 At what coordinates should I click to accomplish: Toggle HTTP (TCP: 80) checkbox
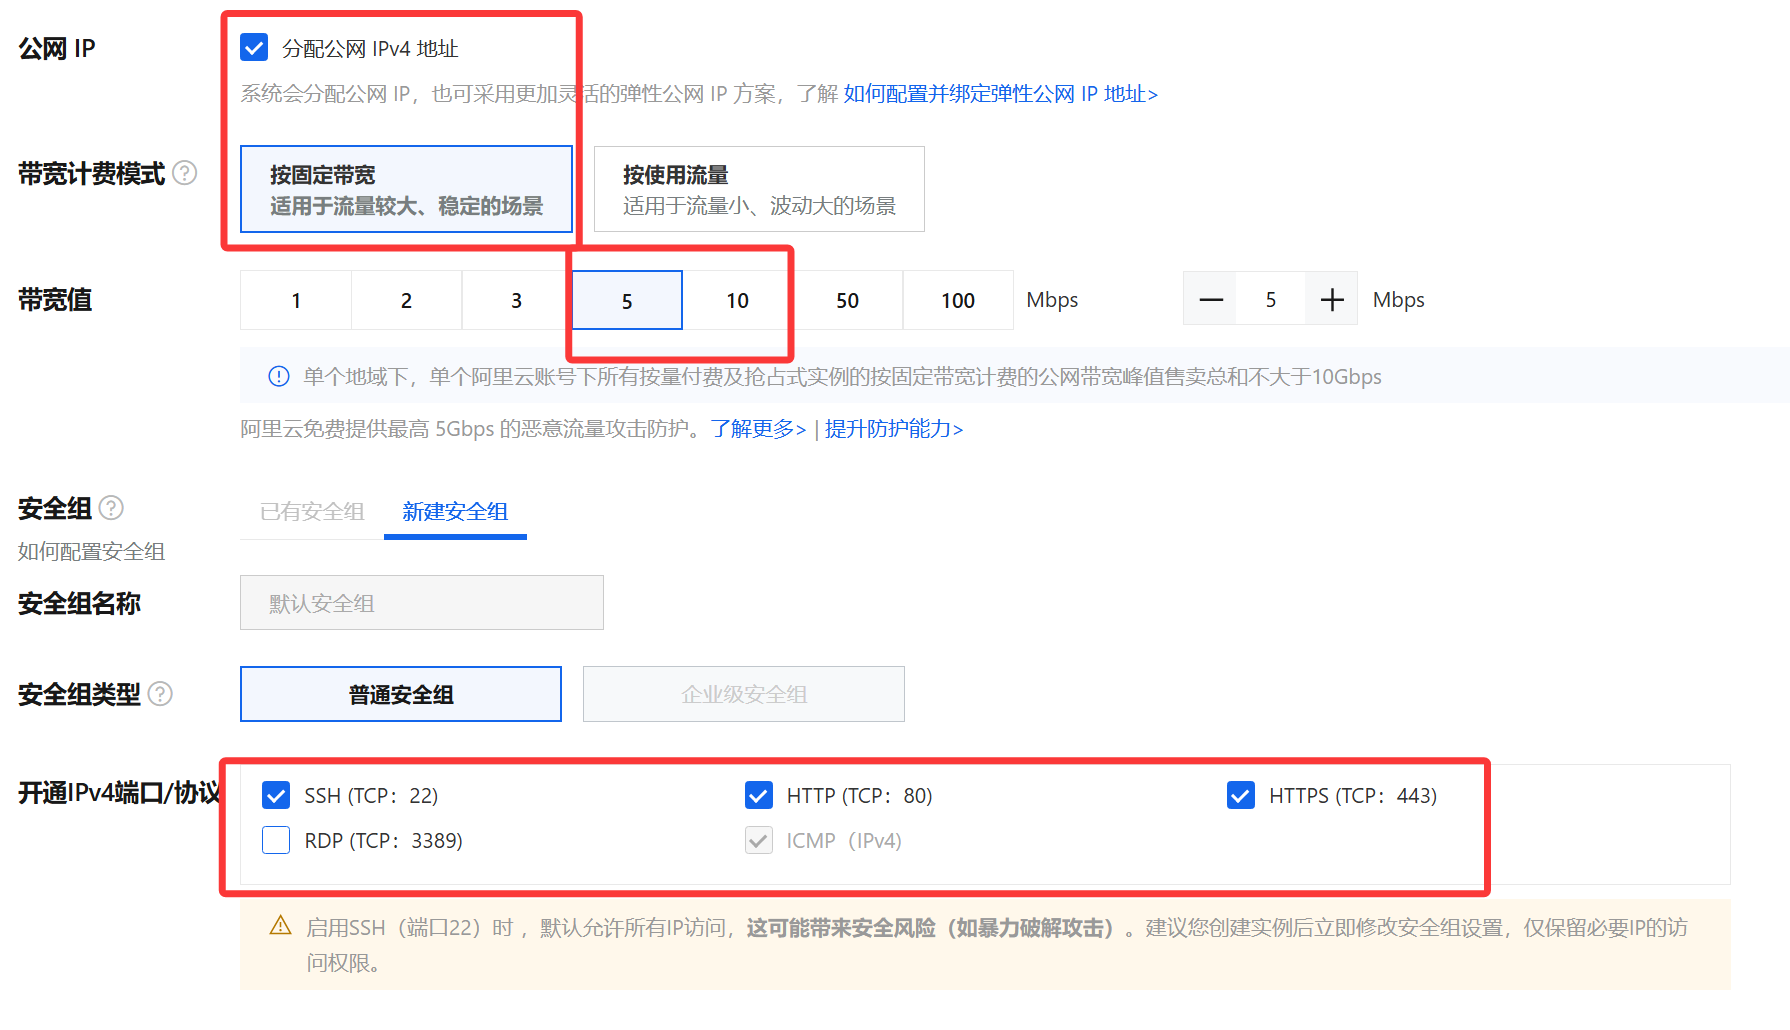pos(759,795)
